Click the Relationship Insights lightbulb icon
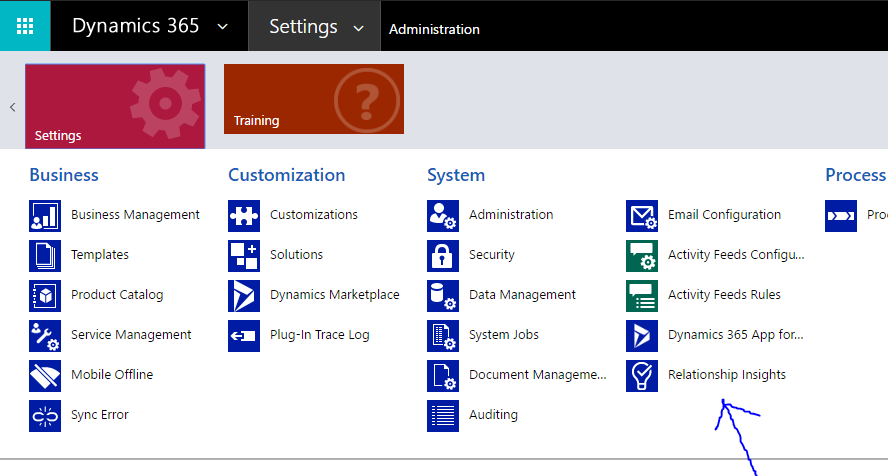Screen dimensions: 888x476 point(642,376)
